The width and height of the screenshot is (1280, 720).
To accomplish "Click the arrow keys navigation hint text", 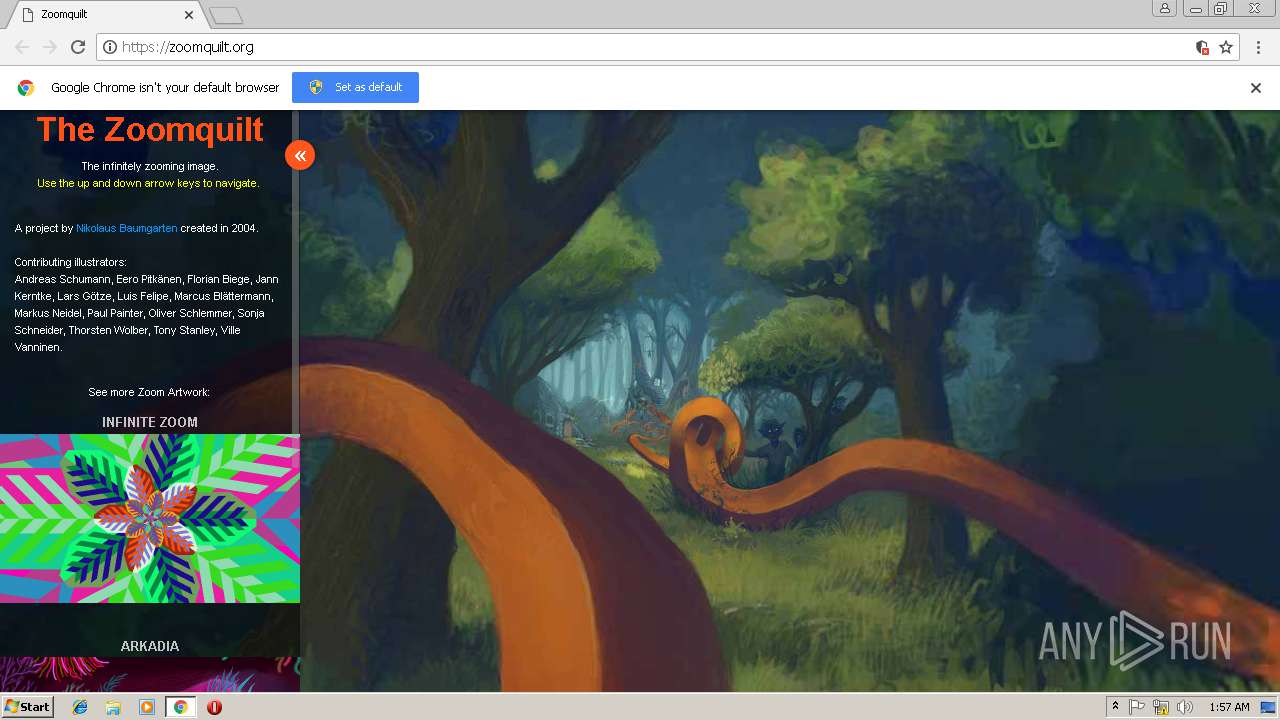I will pos(148,183).
